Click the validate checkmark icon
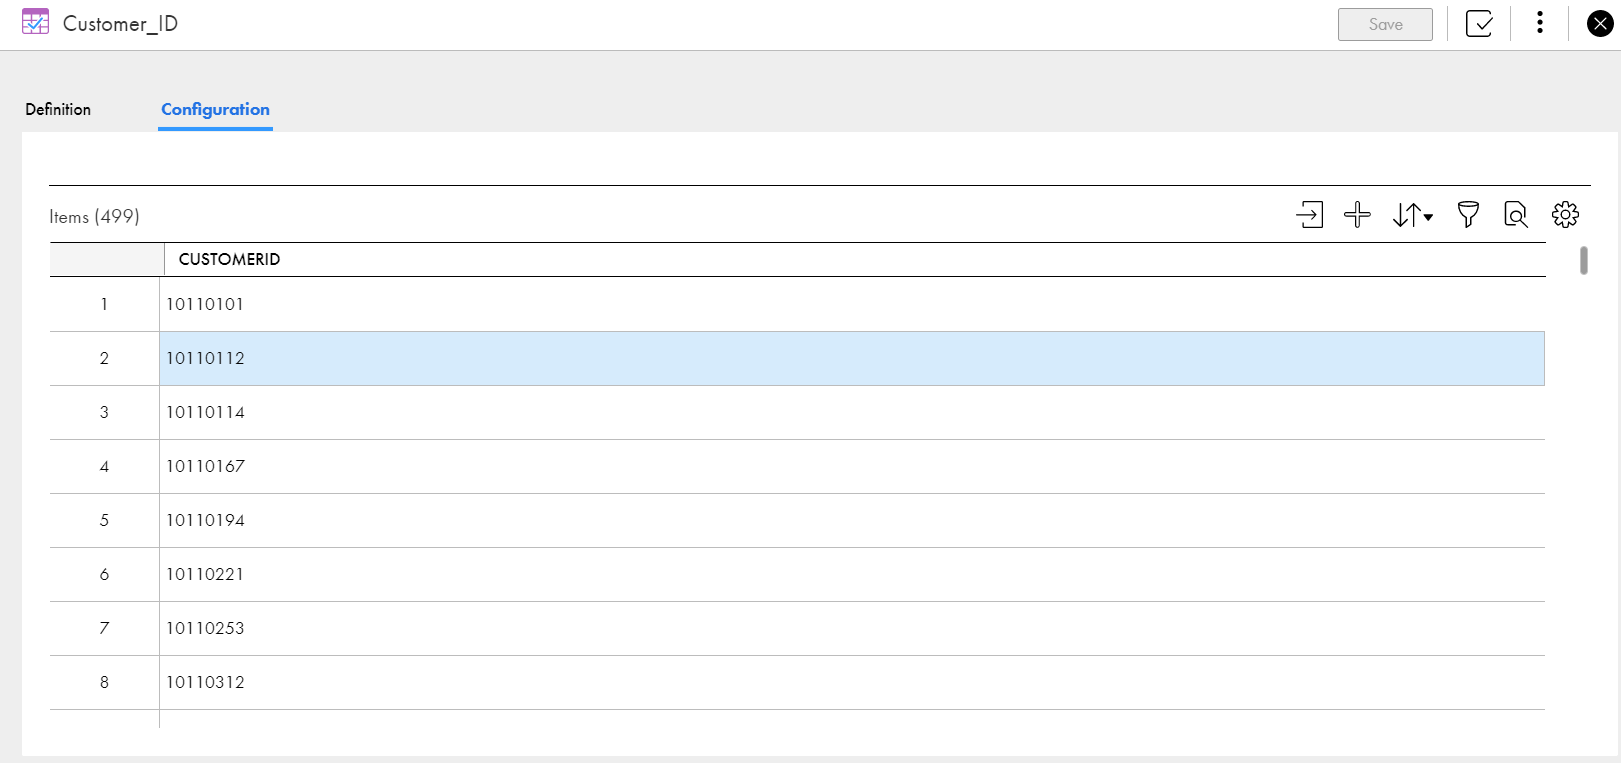This screenshot has width=1621, height=763. pyautogui.click(x=1479, y=24)
